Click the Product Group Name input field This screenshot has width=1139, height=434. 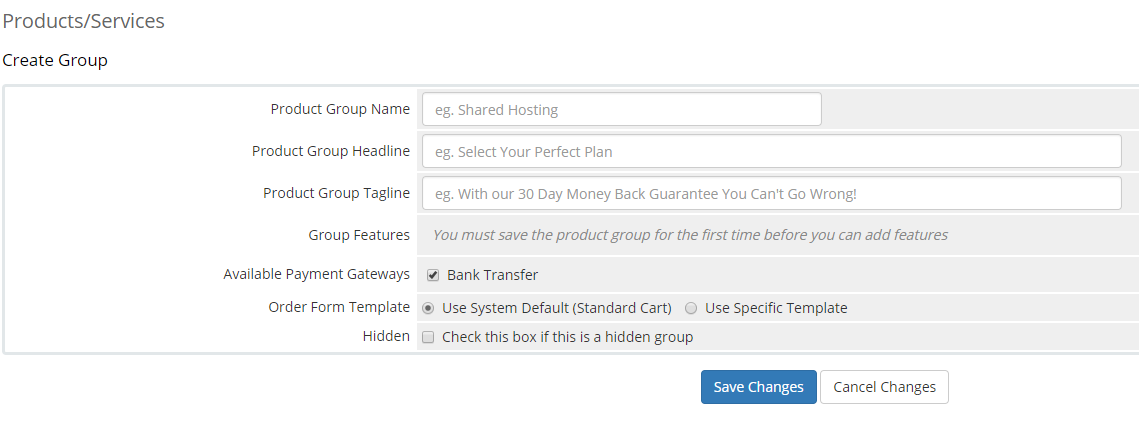(x=621, y=110)
